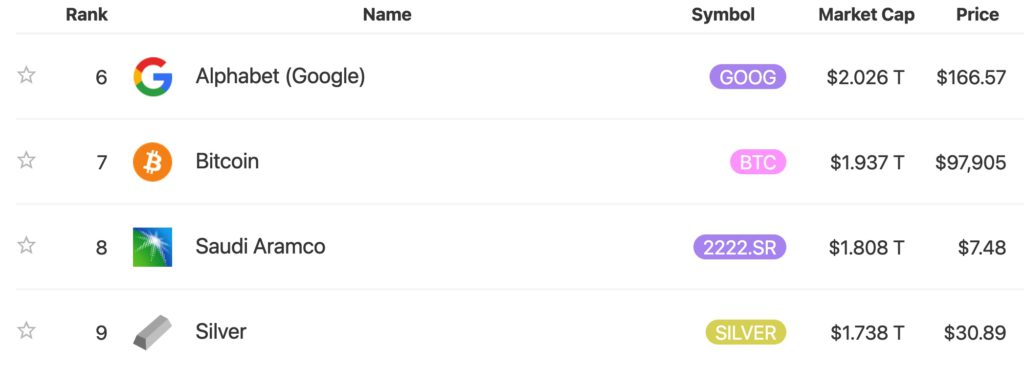1024x371 pixels.
Task: Click the Saudi Aramco logo icon
Action: click(x=153, y=247)
